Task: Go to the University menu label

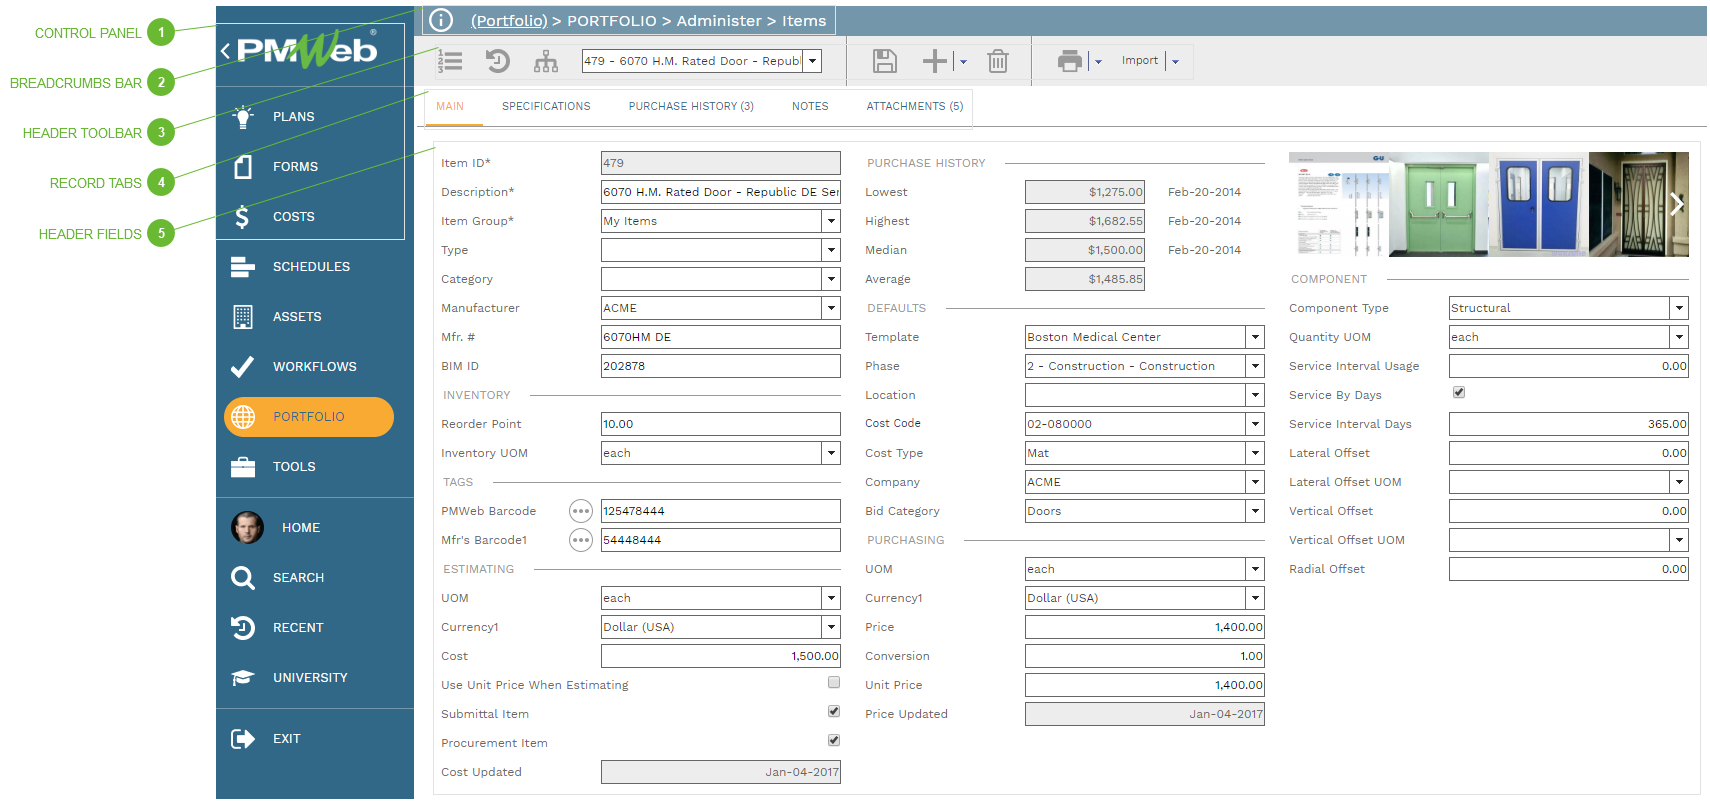Action: pyautogui.click(x=310, y=678)
